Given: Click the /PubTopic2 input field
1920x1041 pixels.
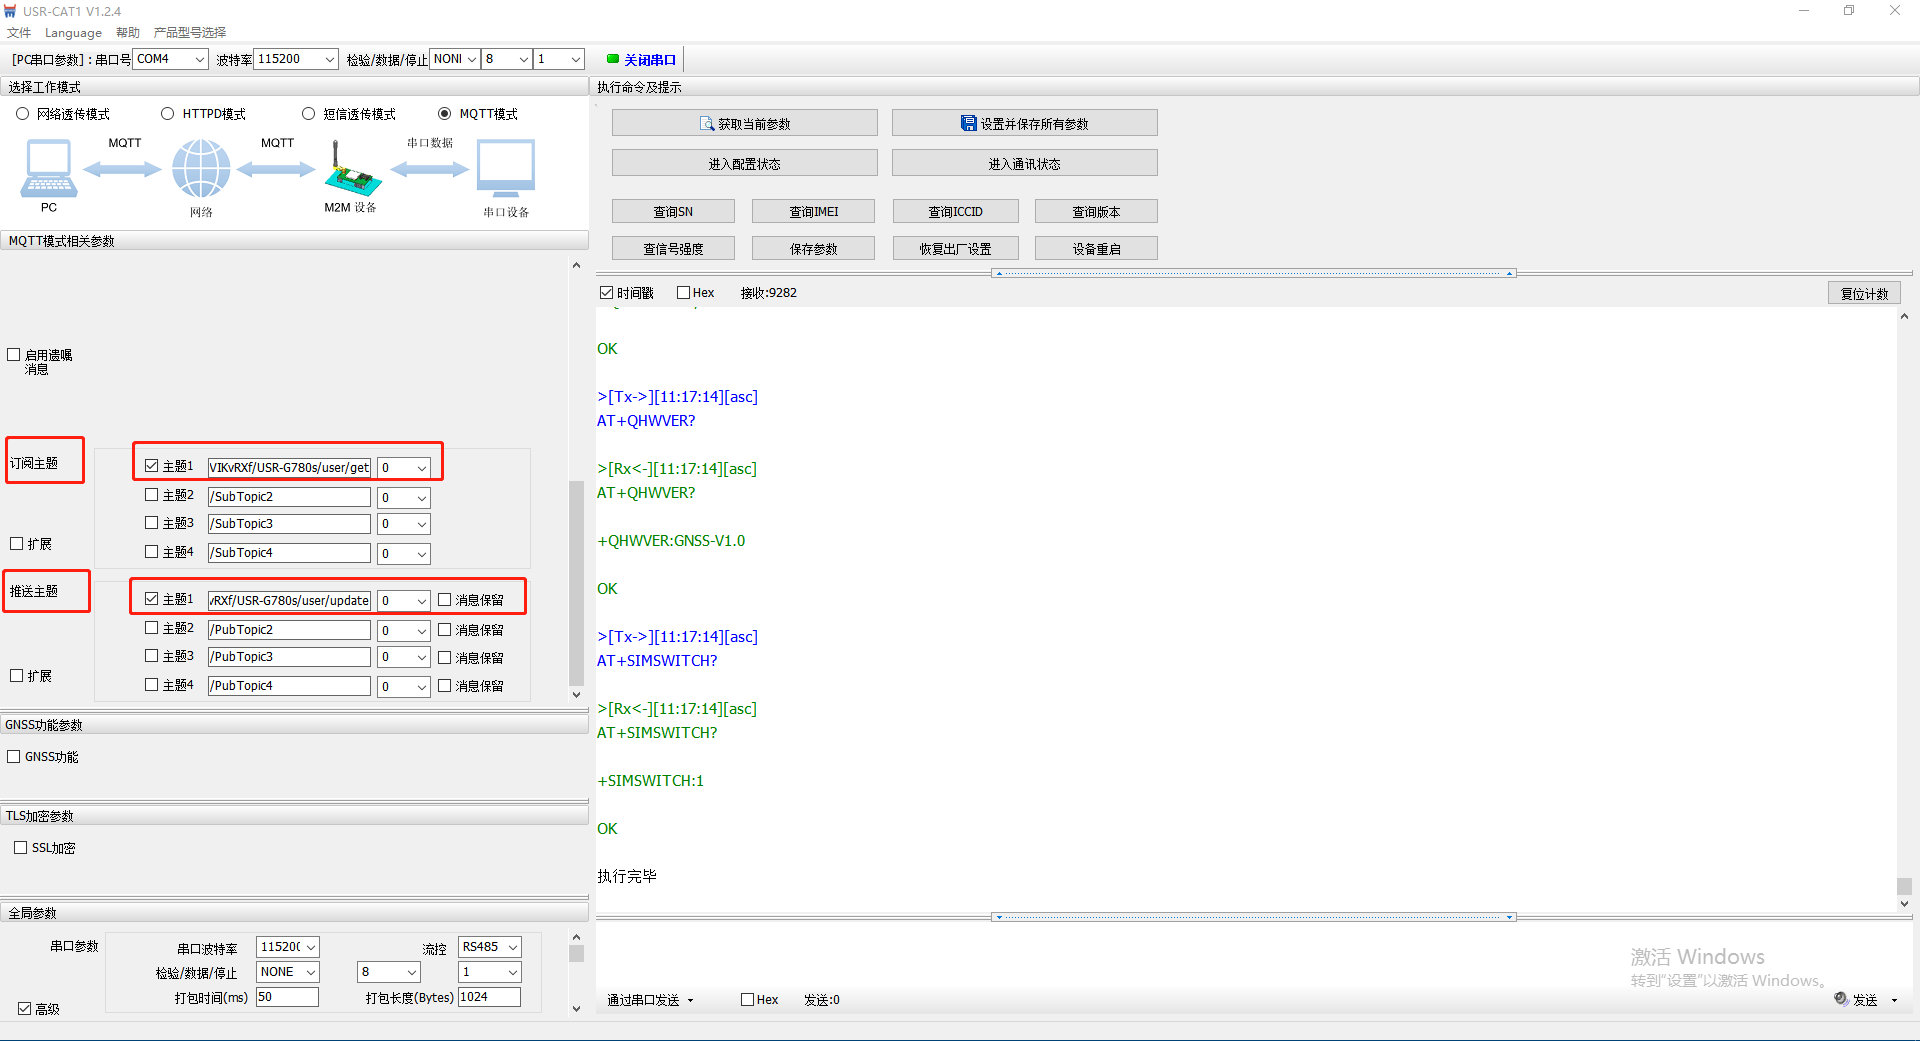Looking at the screenshot, I should coord(289,630).
